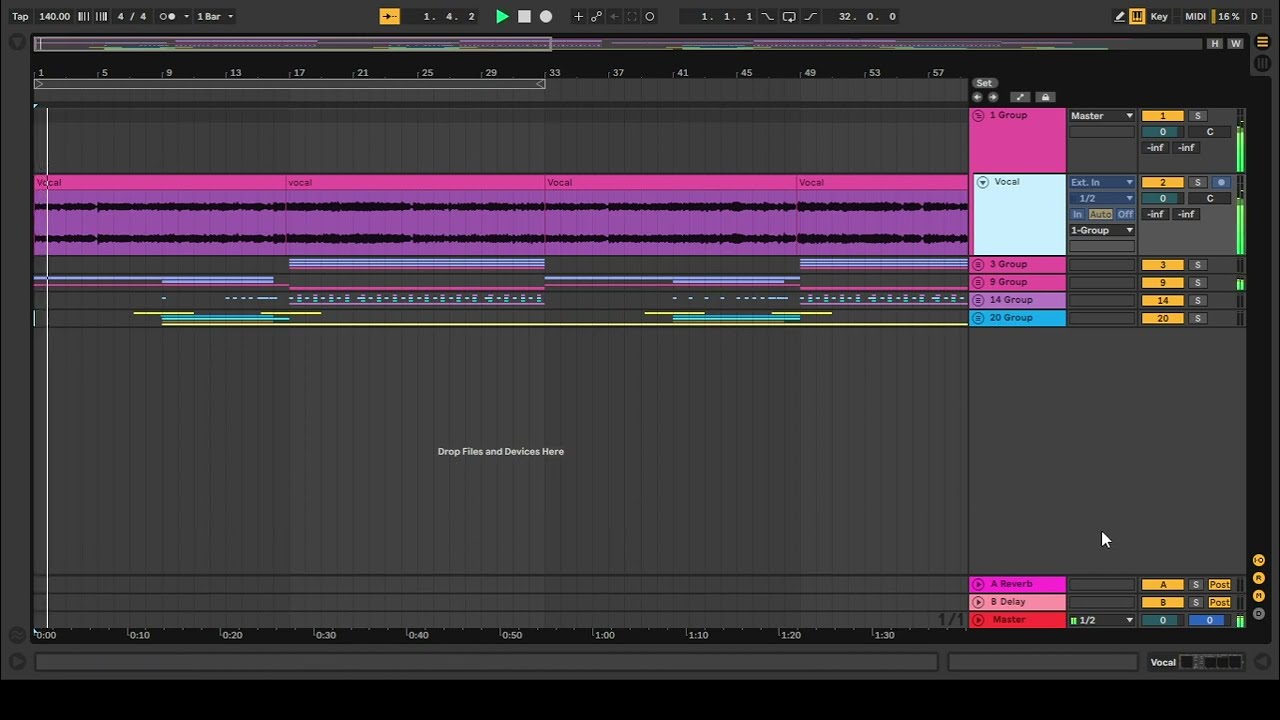Toggle the Vocal track activator 2
This screenshot has width=1280, height=720.
point(1162,182)
